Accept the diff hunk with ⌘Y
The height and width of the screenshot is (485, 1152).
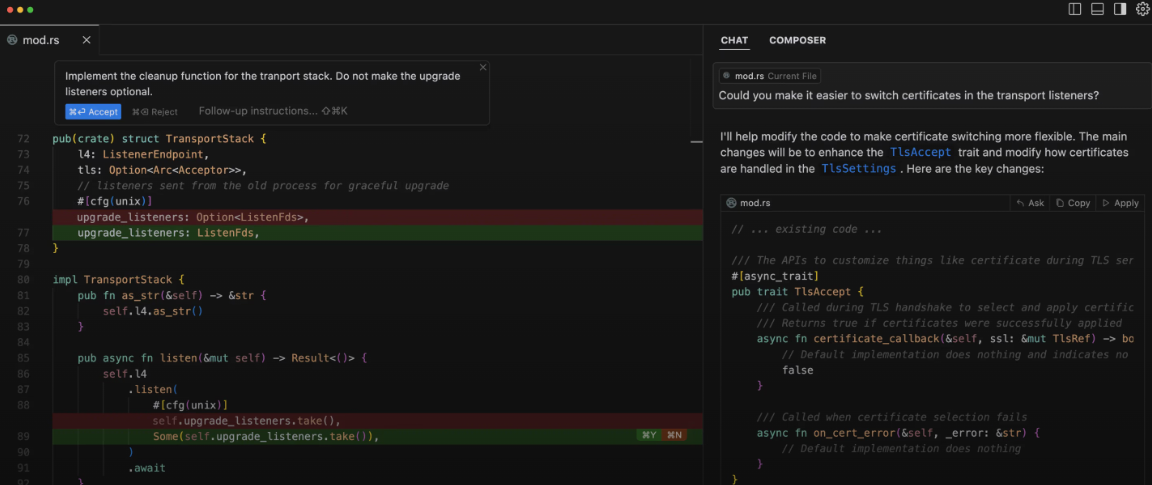(x=649, y=435)
